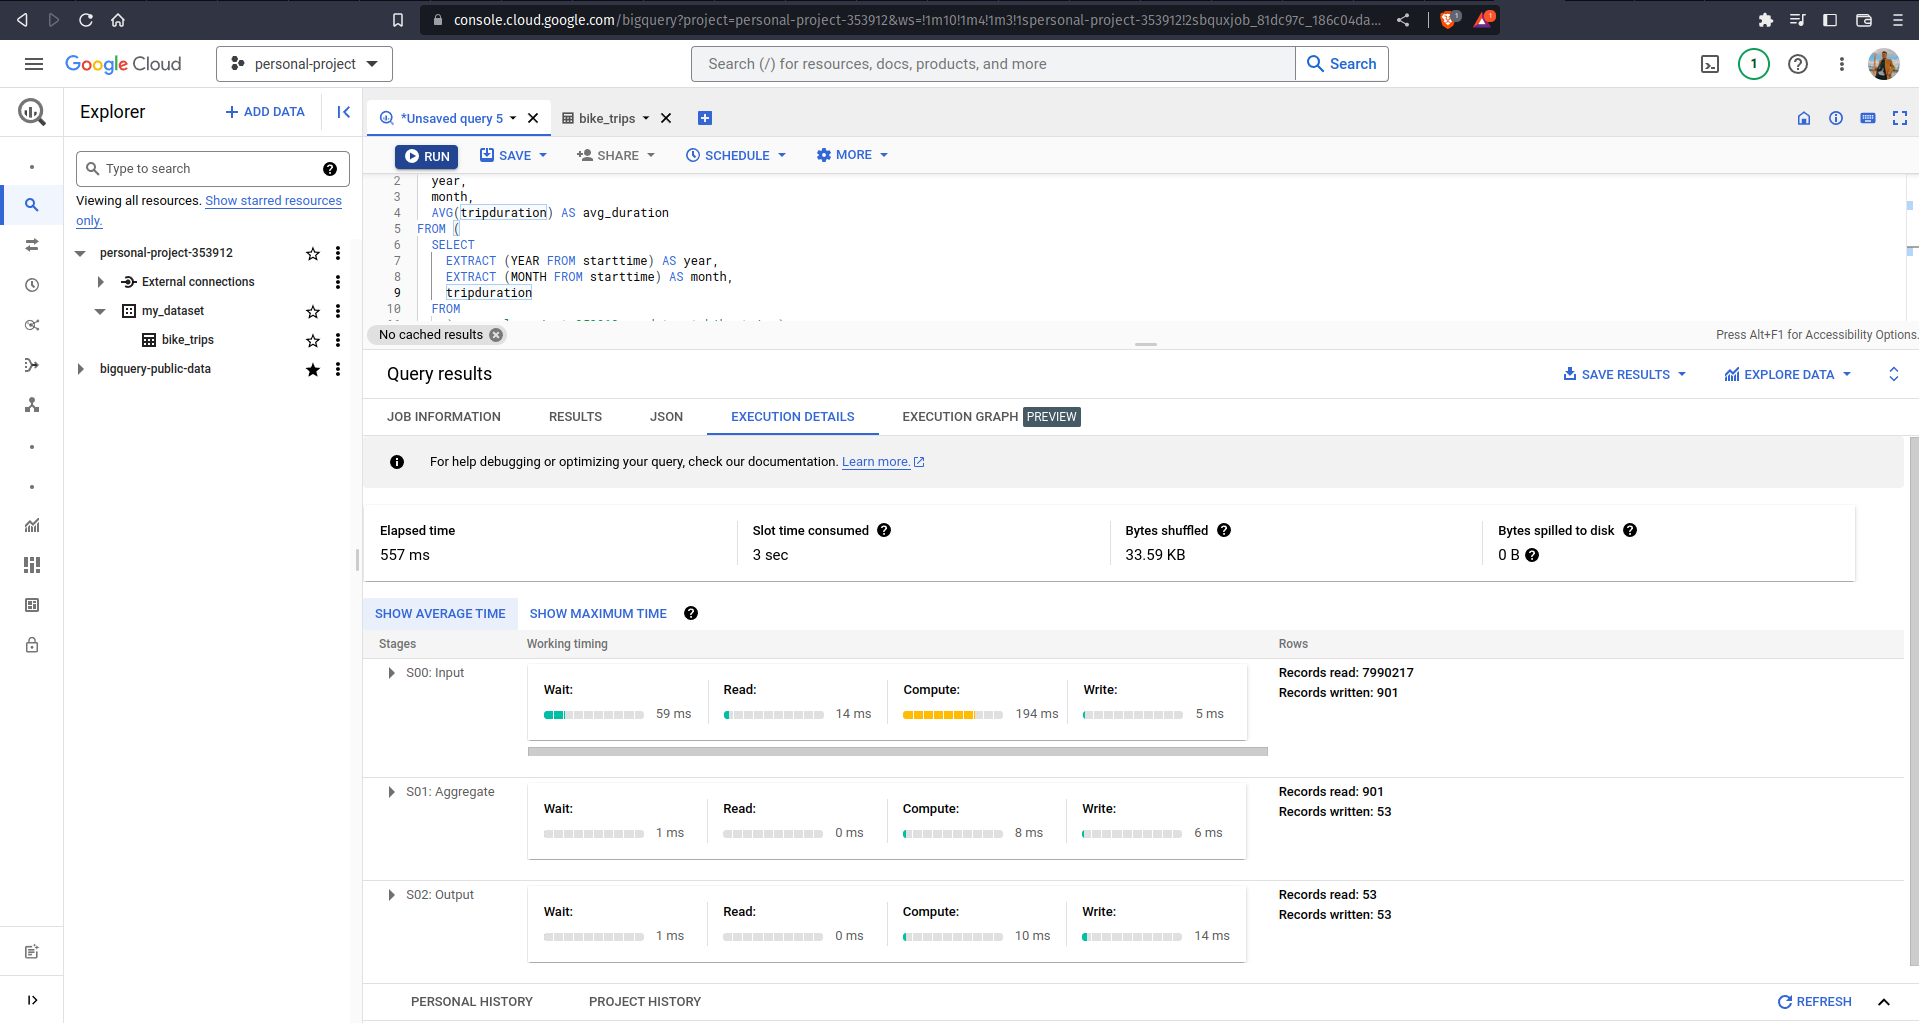Open the EXECUTION GRAPH tab
The image size is (1919, 1023).
pyautogui.click(x=959, y=417)
